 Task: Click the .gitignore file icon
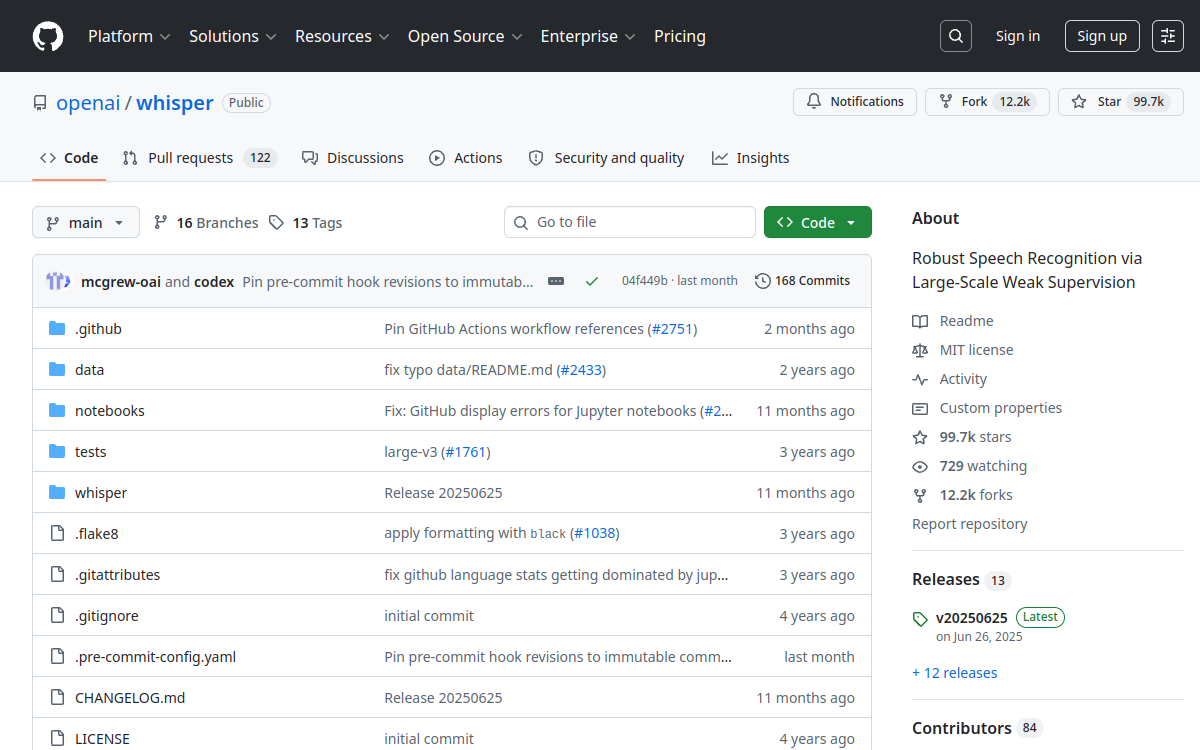point(57,616)
